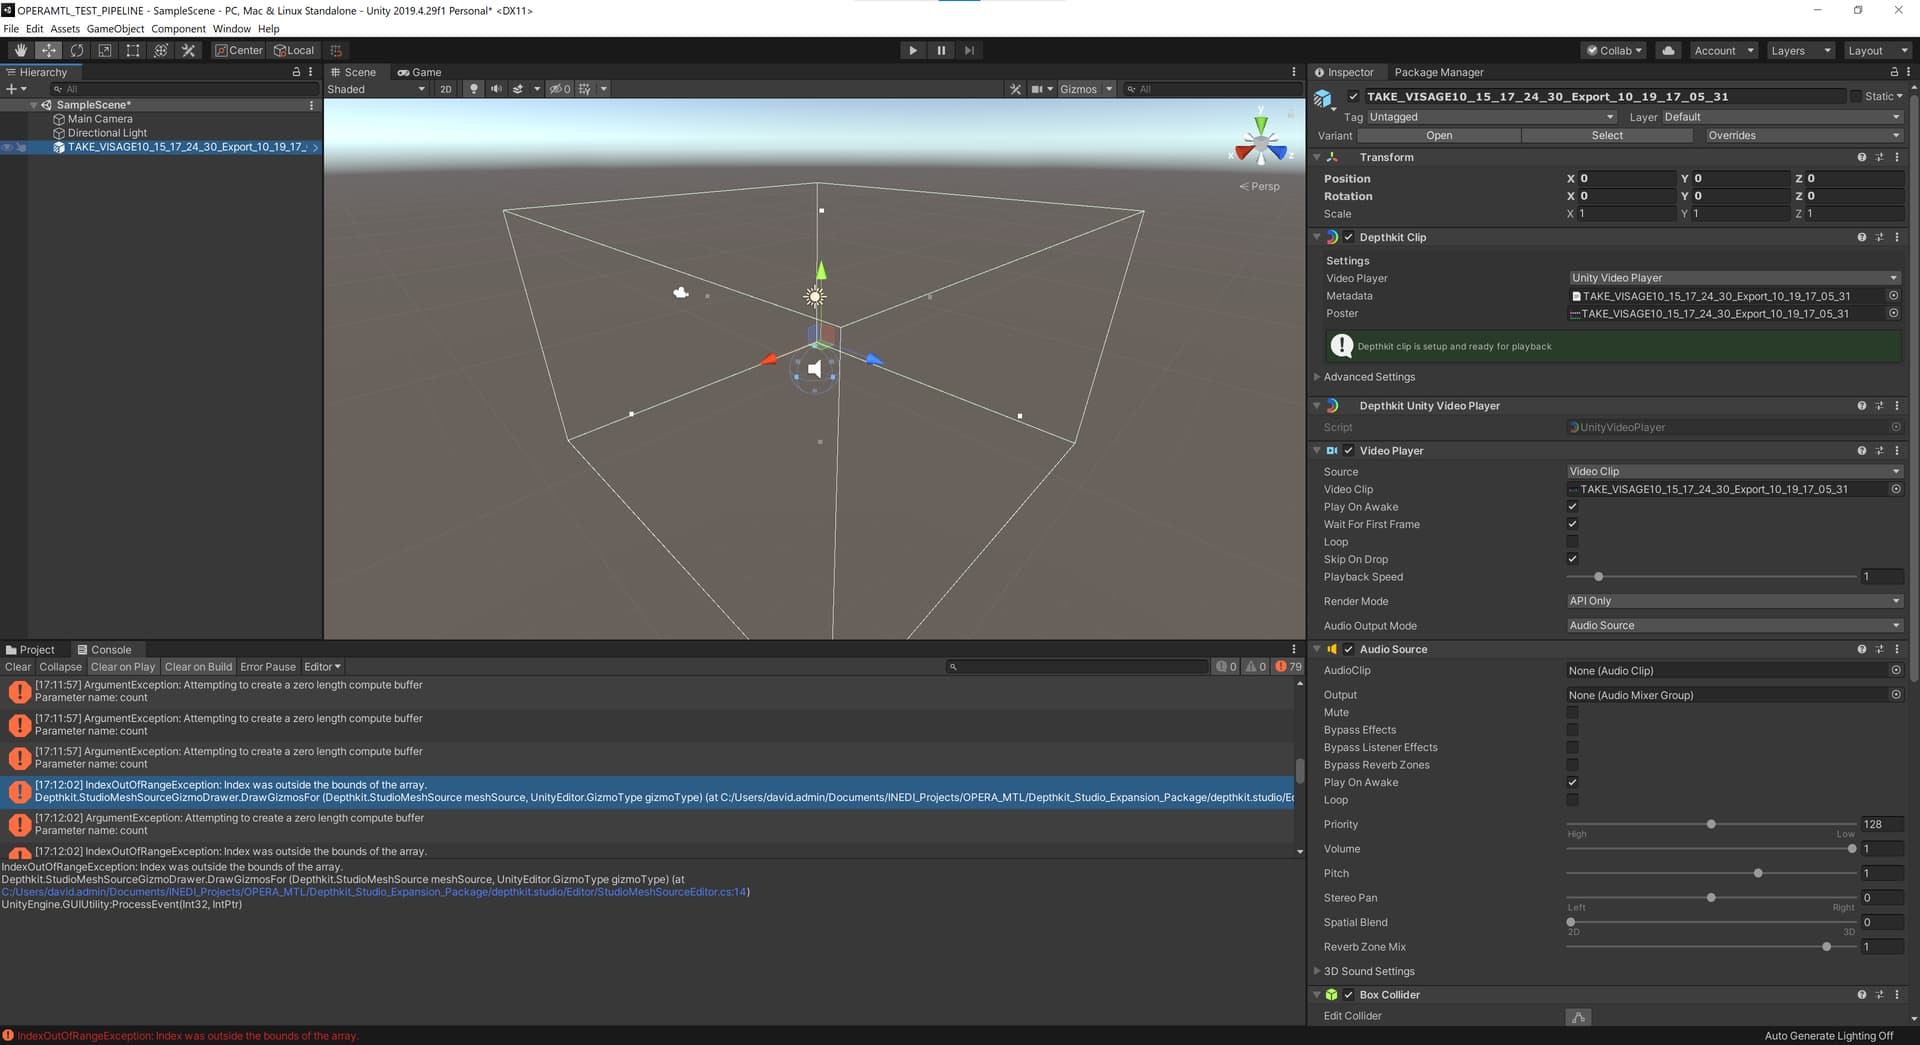The image size is (1920, 1045).
Task: Expand the Advanced Settings section
Action: click(x=1368, y=377)
